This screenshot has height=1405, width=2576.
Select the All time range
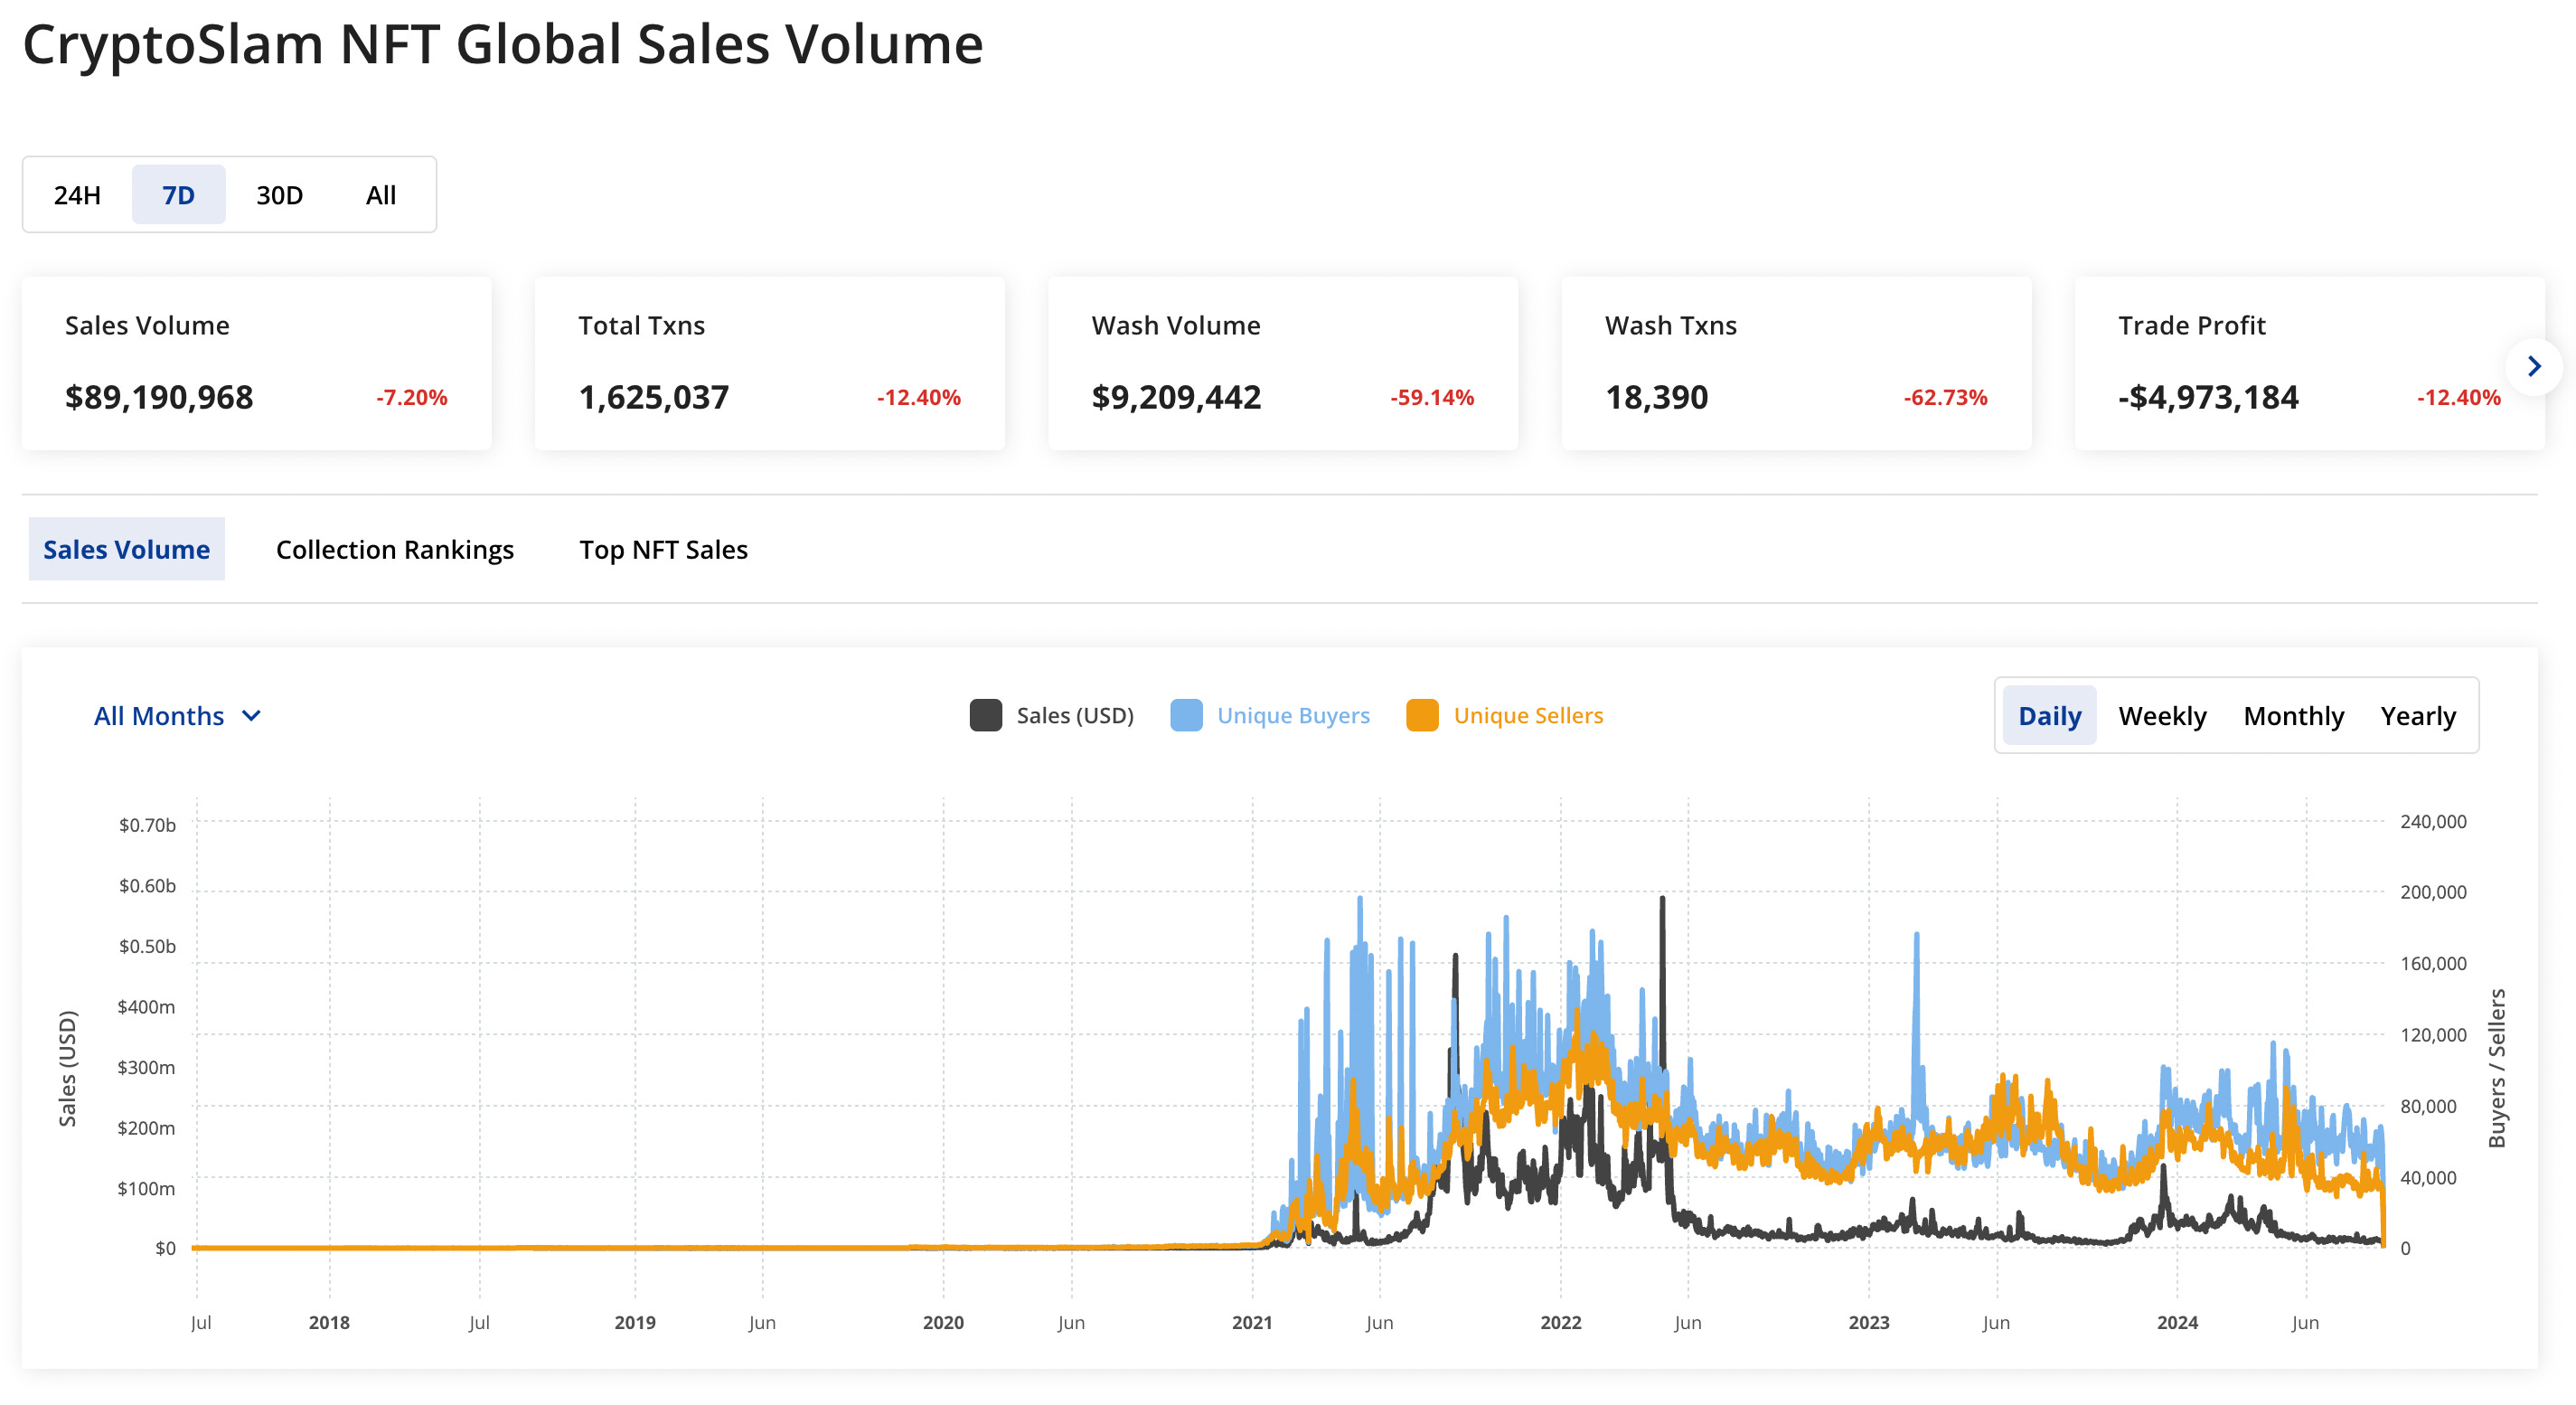380,195
